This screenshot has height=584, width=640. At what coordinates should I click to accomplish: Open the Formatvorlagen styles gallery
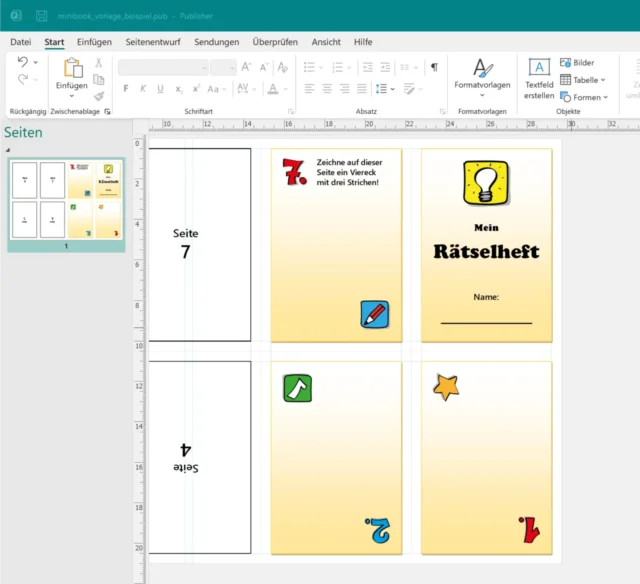(481, 75)
